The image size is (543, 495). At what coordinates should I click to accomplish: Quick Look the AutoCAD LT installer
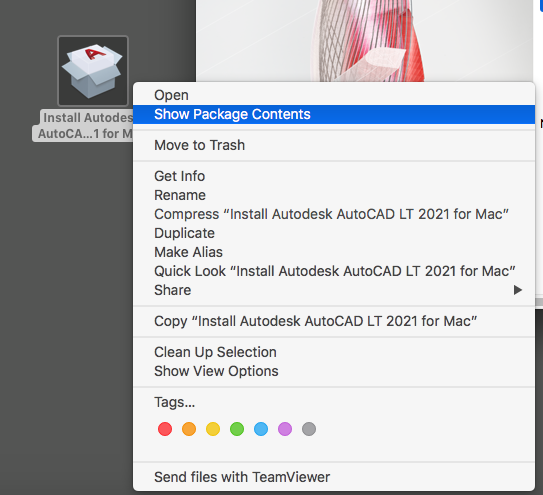point(334,271)
